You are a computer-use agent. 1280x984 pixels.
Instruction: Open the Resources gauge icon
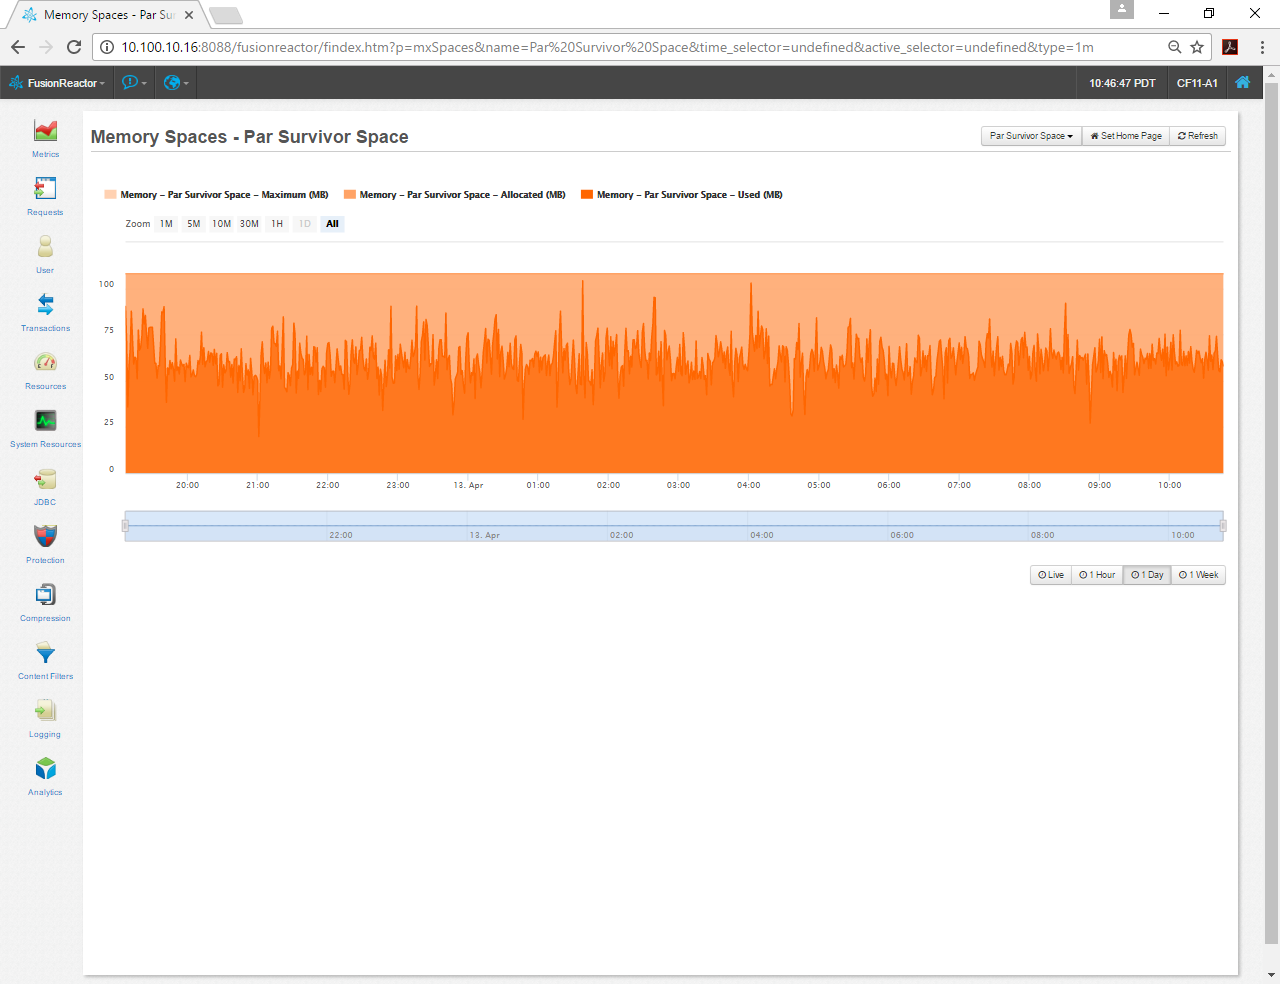[45, 362]
